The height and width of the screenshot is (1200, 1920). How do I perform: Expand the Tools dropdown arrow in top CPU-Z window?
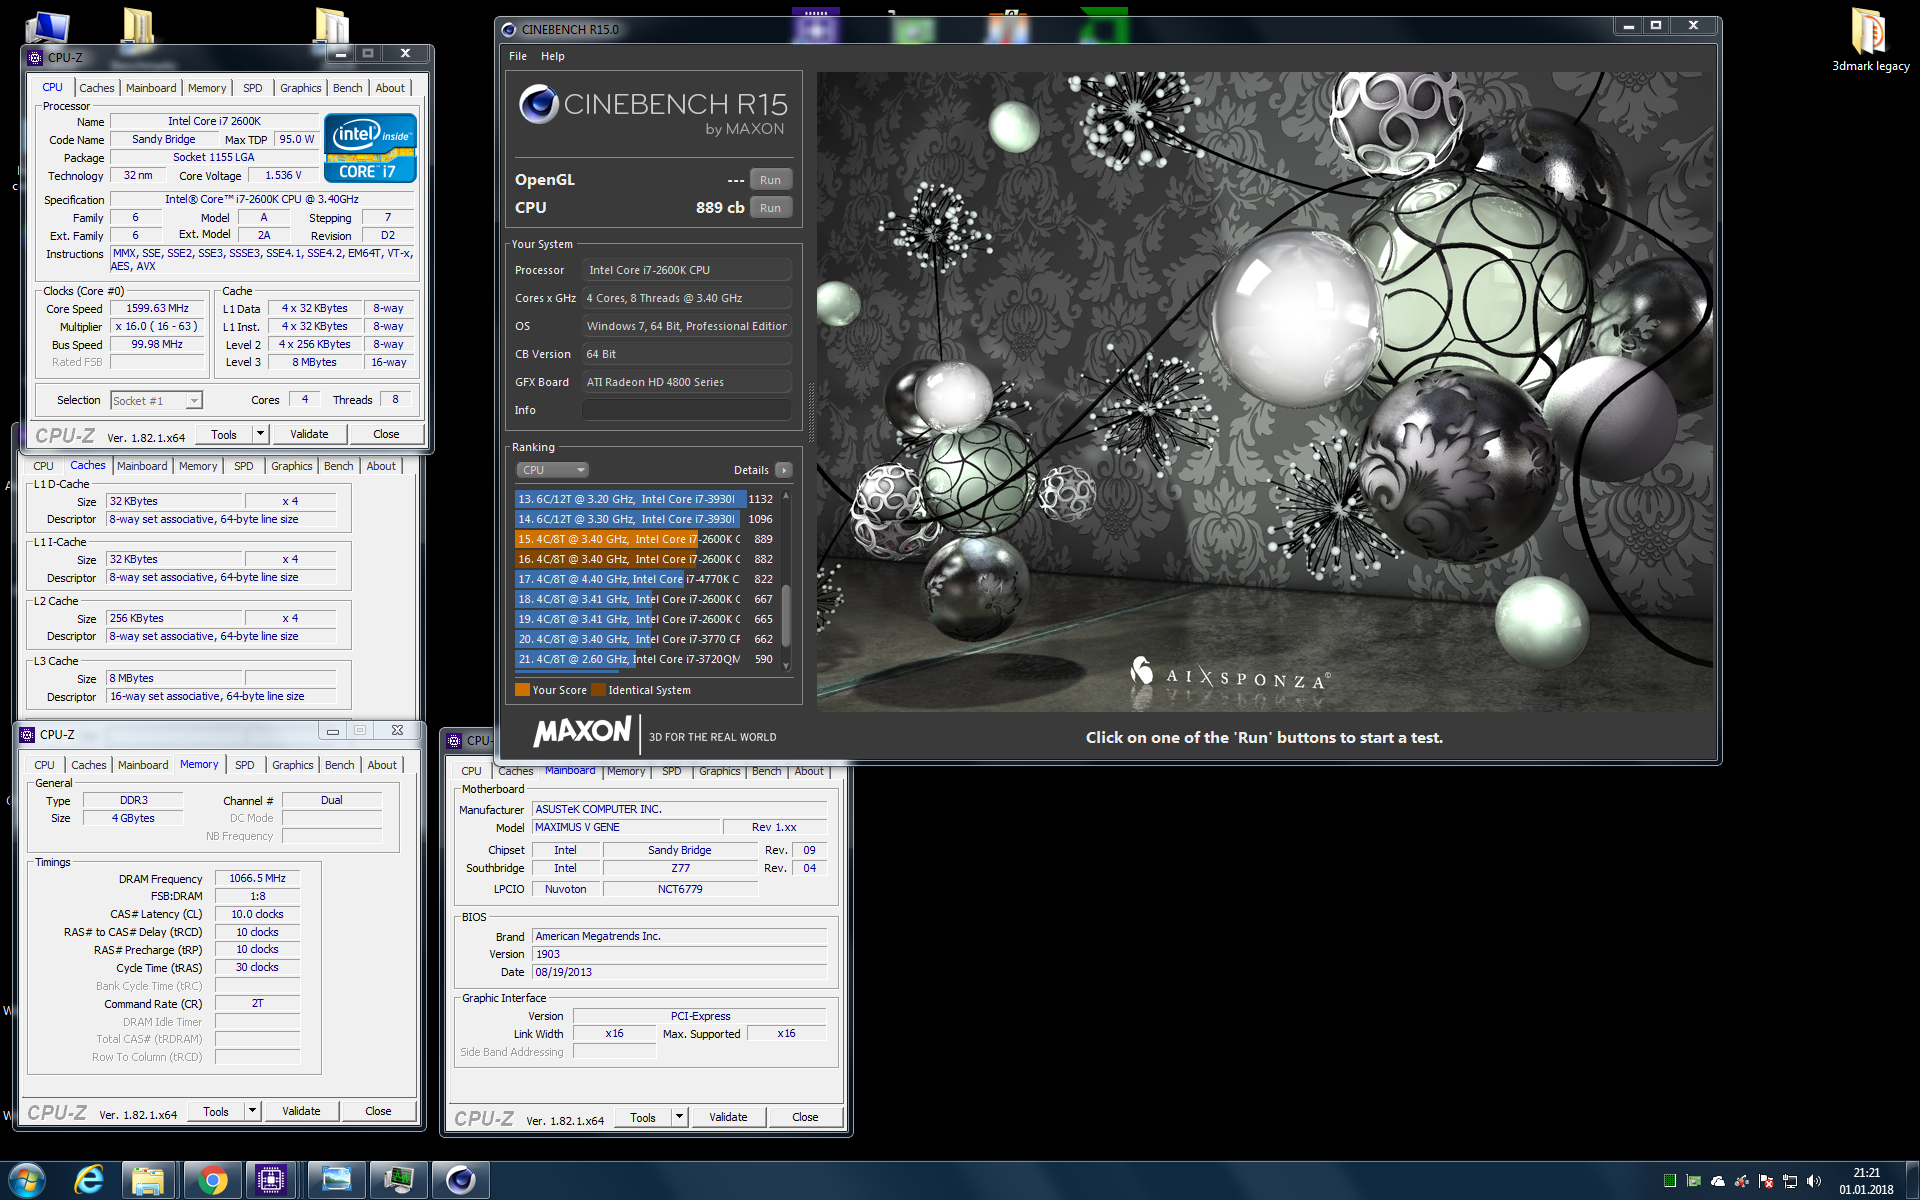(260, 434)
